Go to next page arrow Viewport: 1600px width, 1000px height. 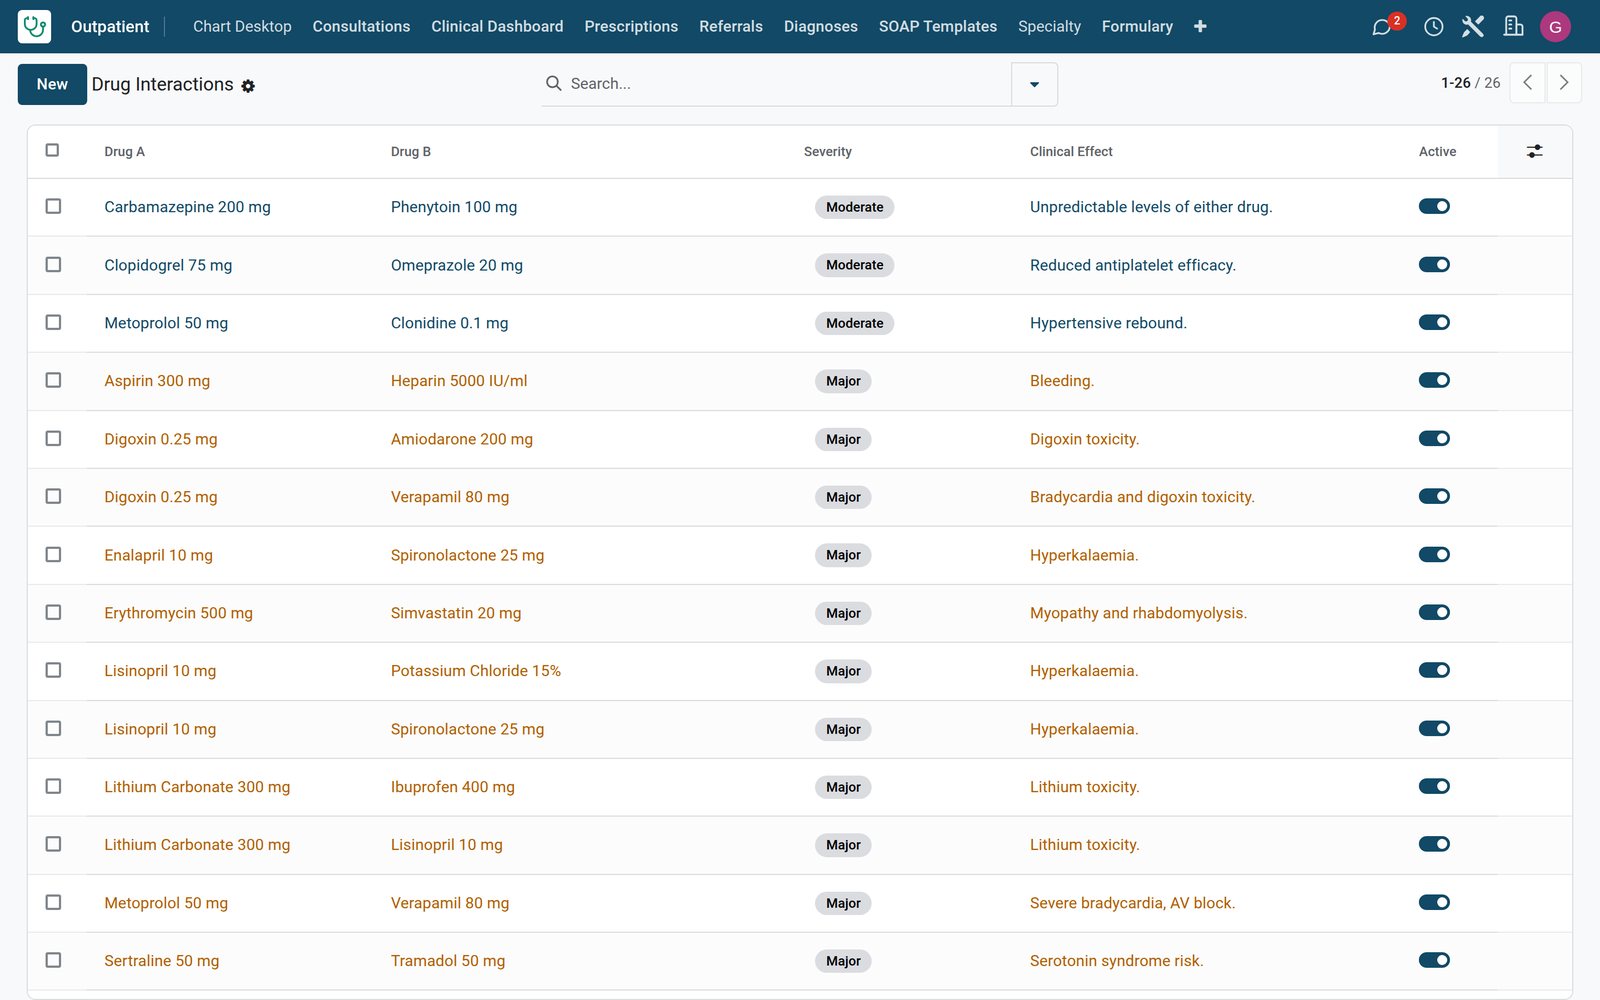click(1564, 83)
